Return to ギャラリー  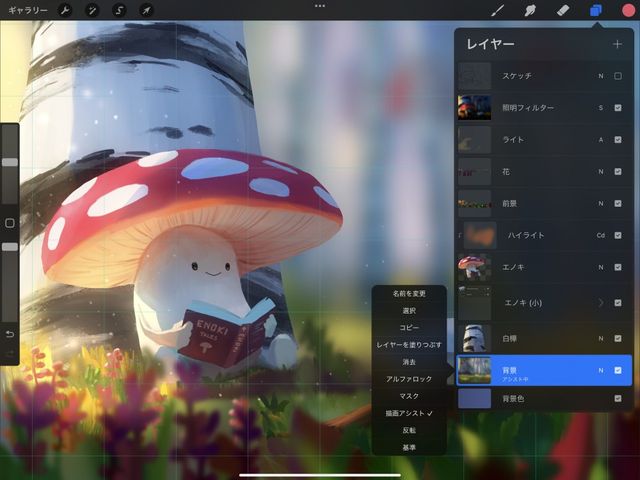tap(28, 10)
